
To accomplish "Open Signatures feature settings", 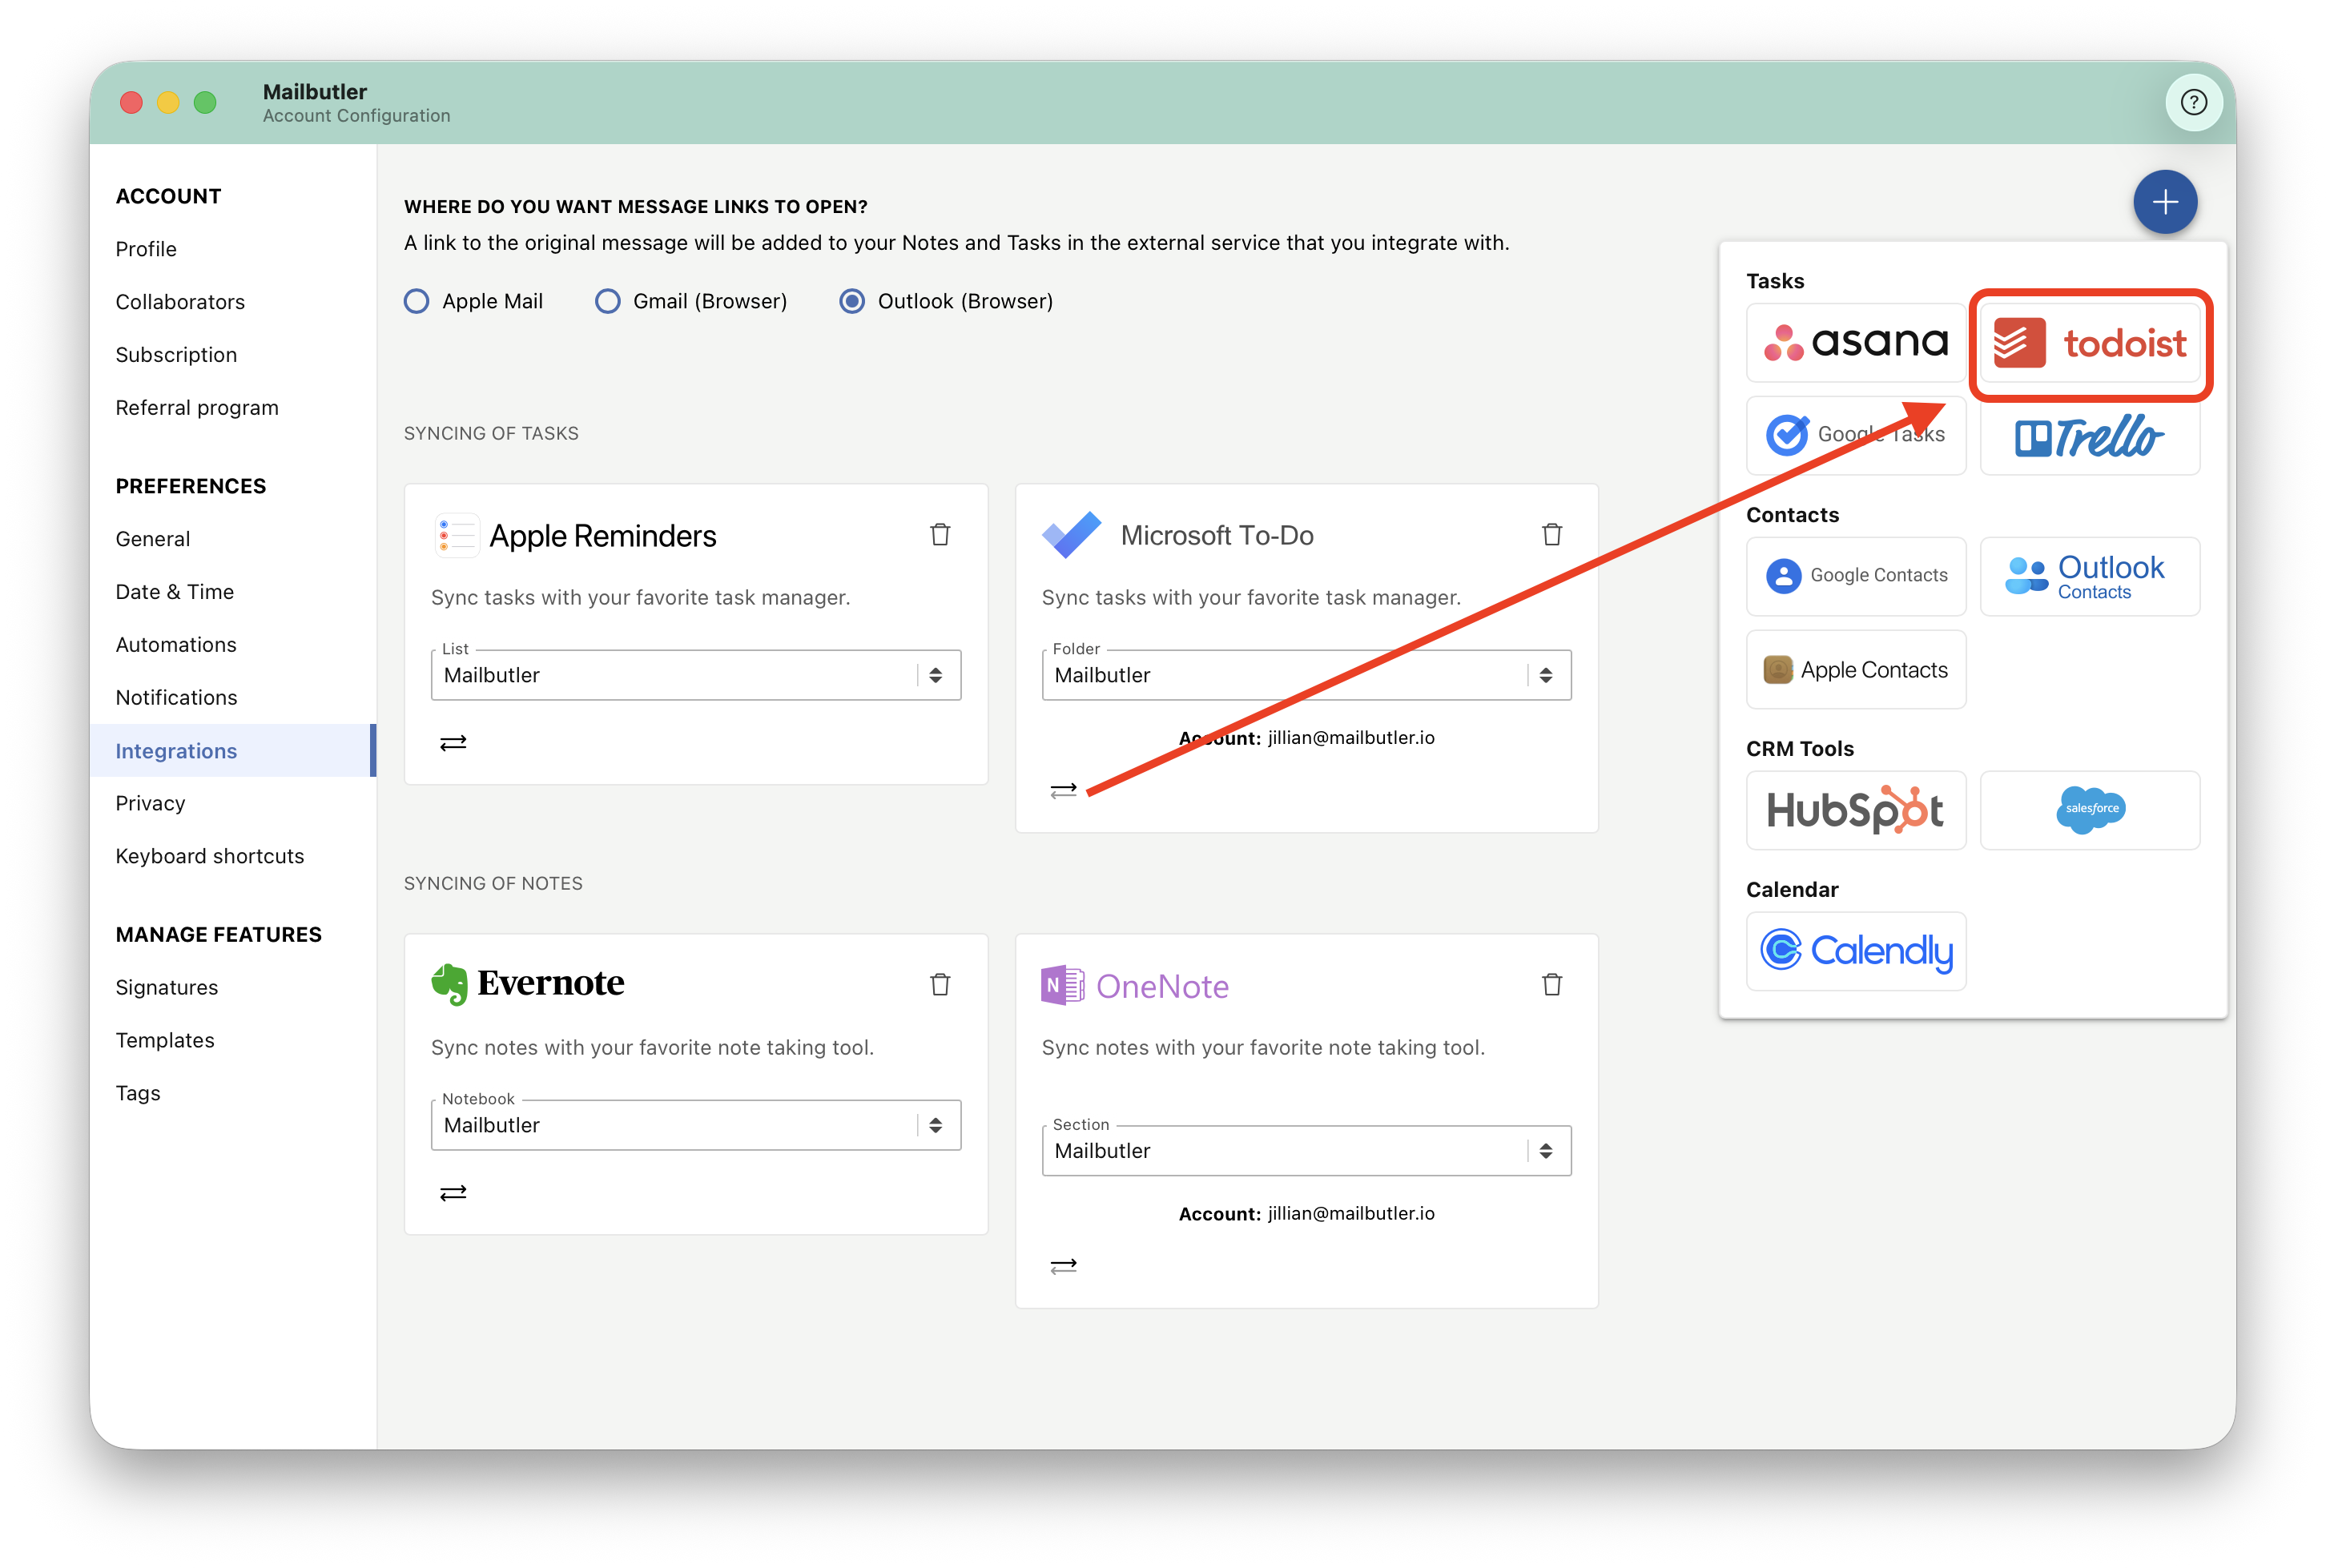I will [x=166, y=988].
